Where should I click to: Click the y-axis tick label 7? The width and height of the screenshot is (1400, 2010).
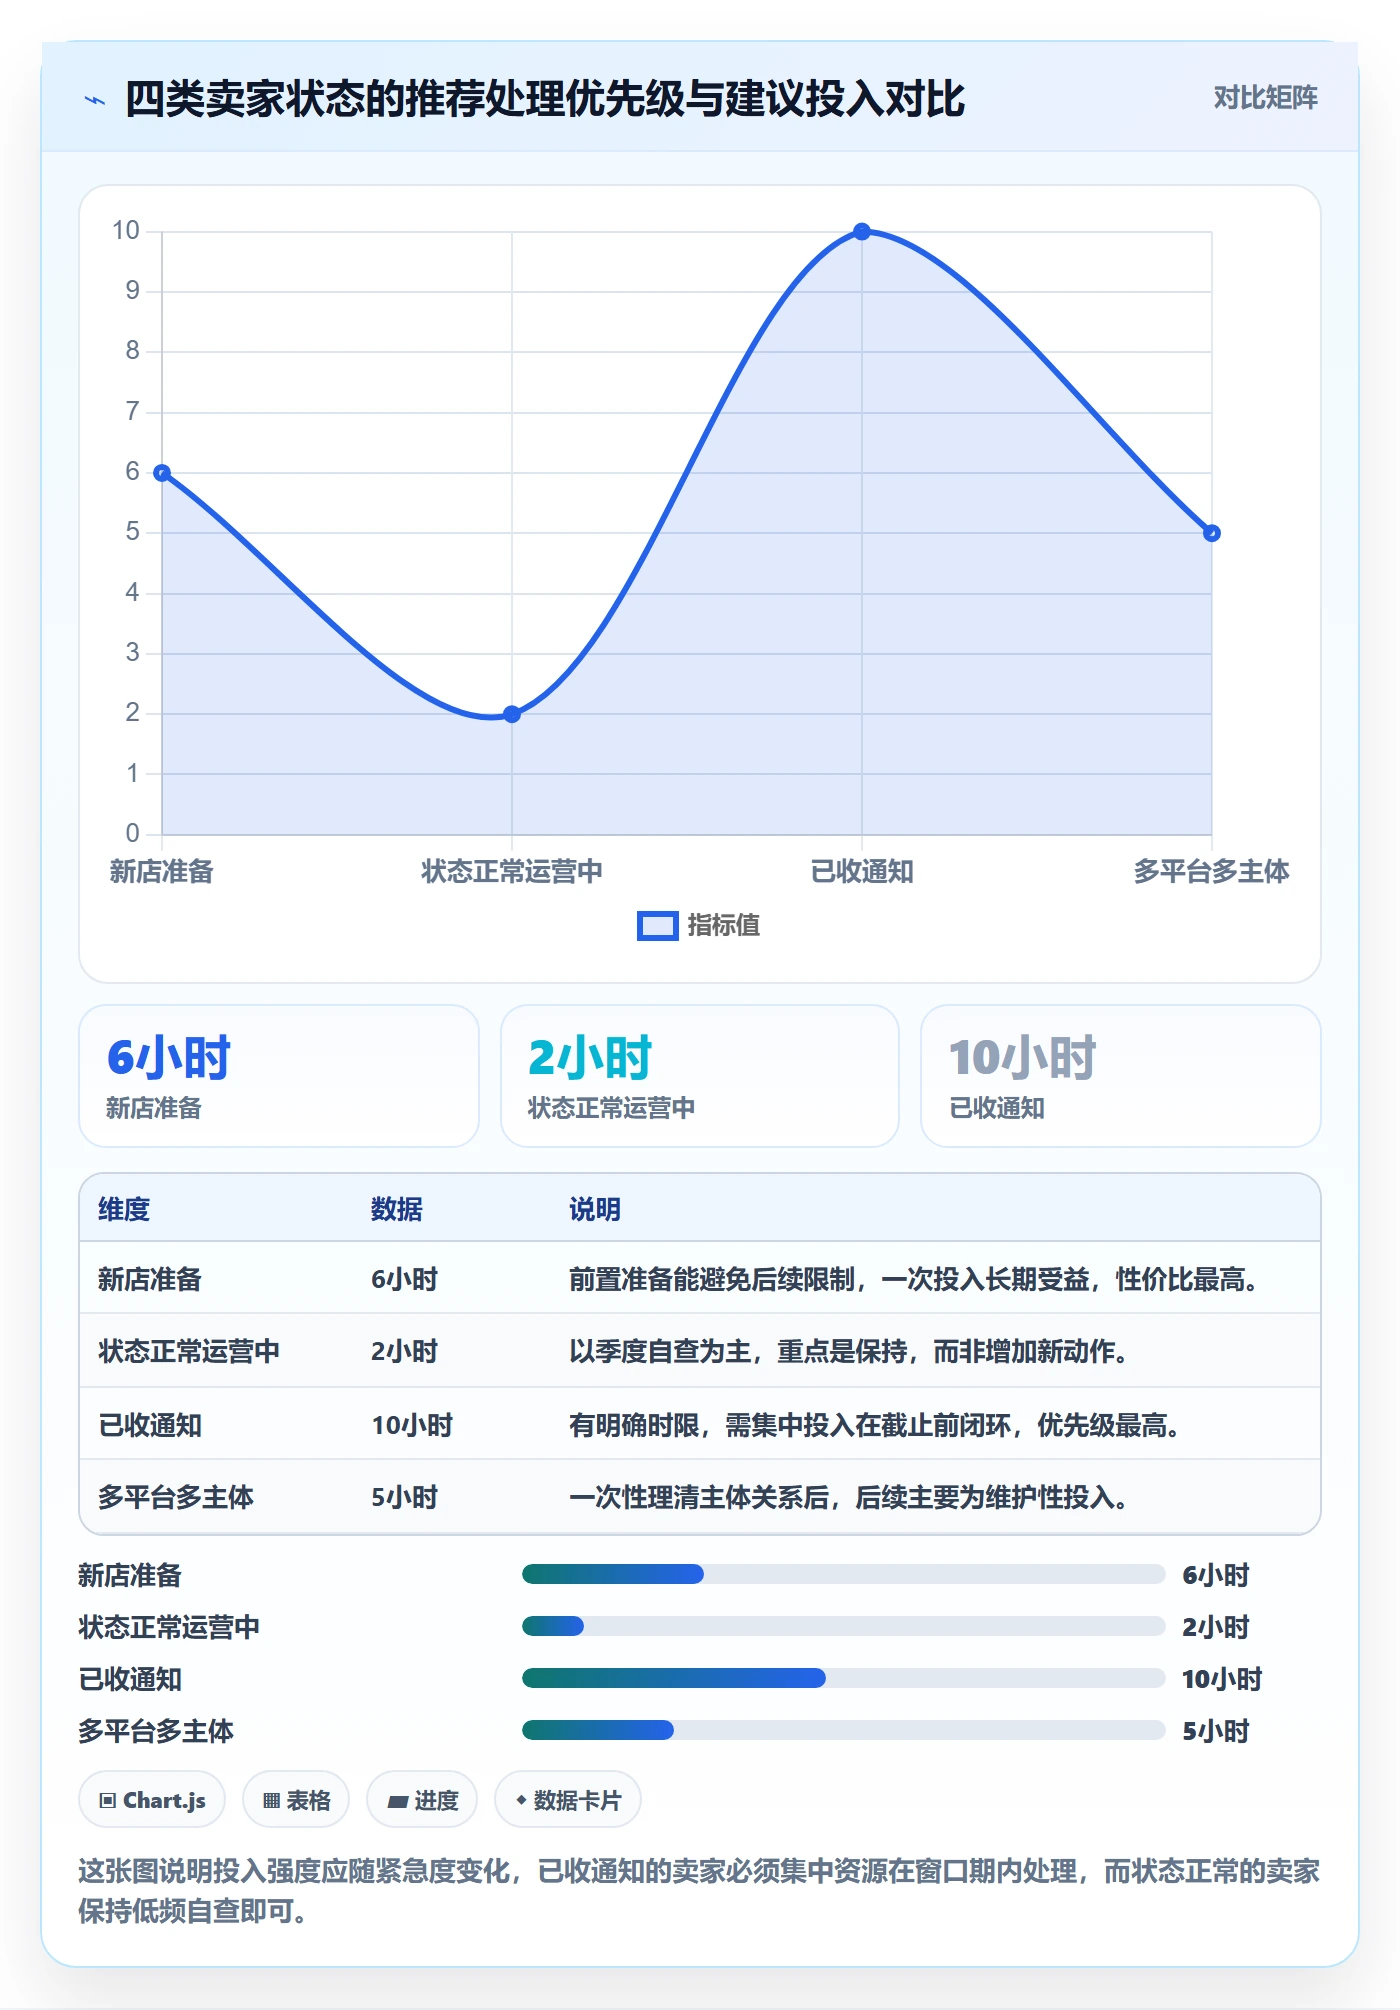pyautogui.click(x=132, y=411)
